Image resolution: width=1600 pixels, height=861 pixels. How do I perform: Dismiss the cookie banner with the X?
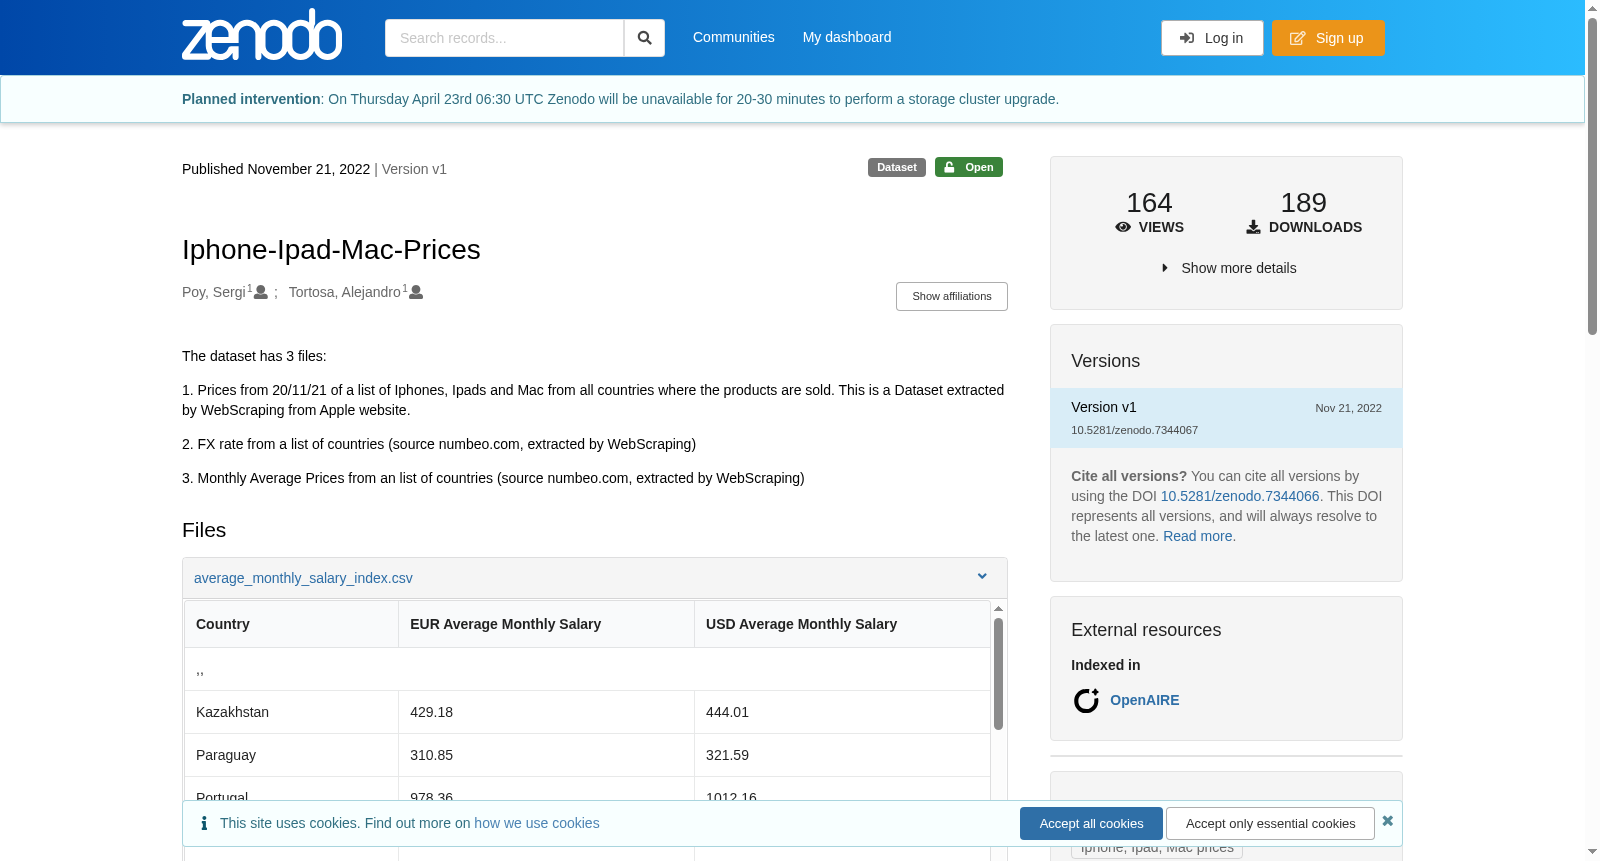[x=1387, y=821]
